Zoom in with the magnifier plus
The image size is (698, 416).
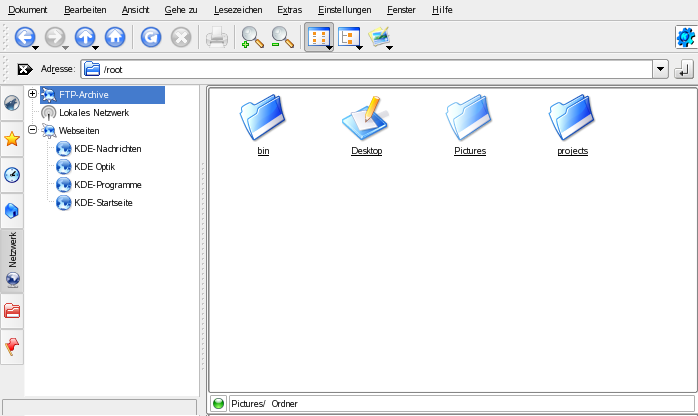pos(252,38)
